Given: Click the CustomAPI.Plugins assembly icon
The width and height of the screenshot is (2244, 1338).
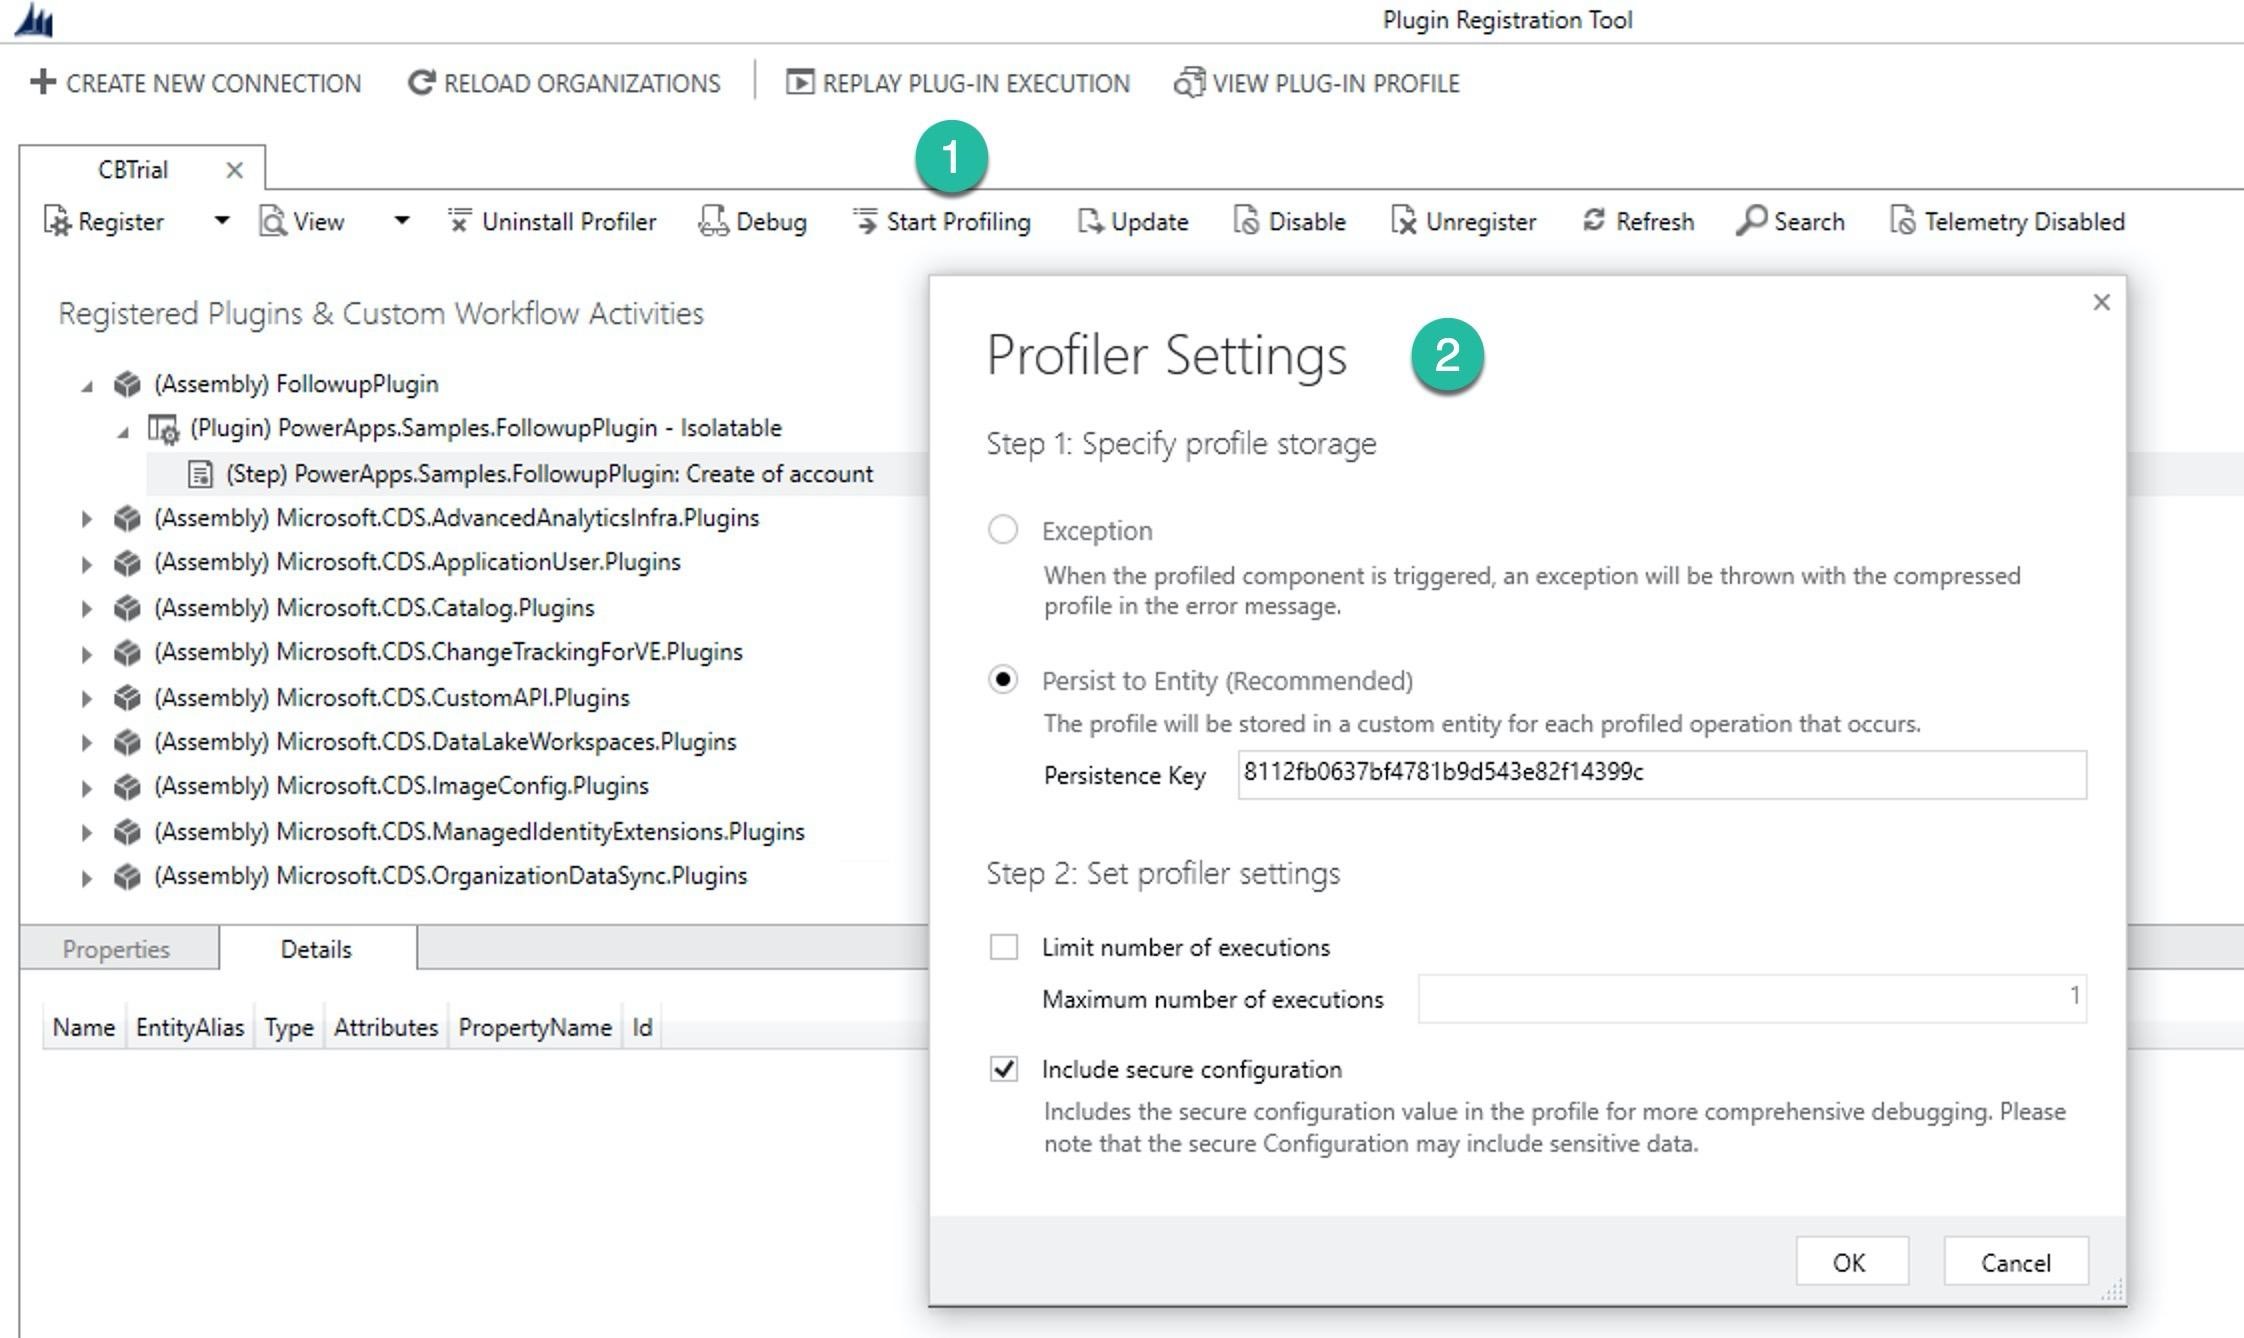Looking at the screenshot, I should click(127, 697).
